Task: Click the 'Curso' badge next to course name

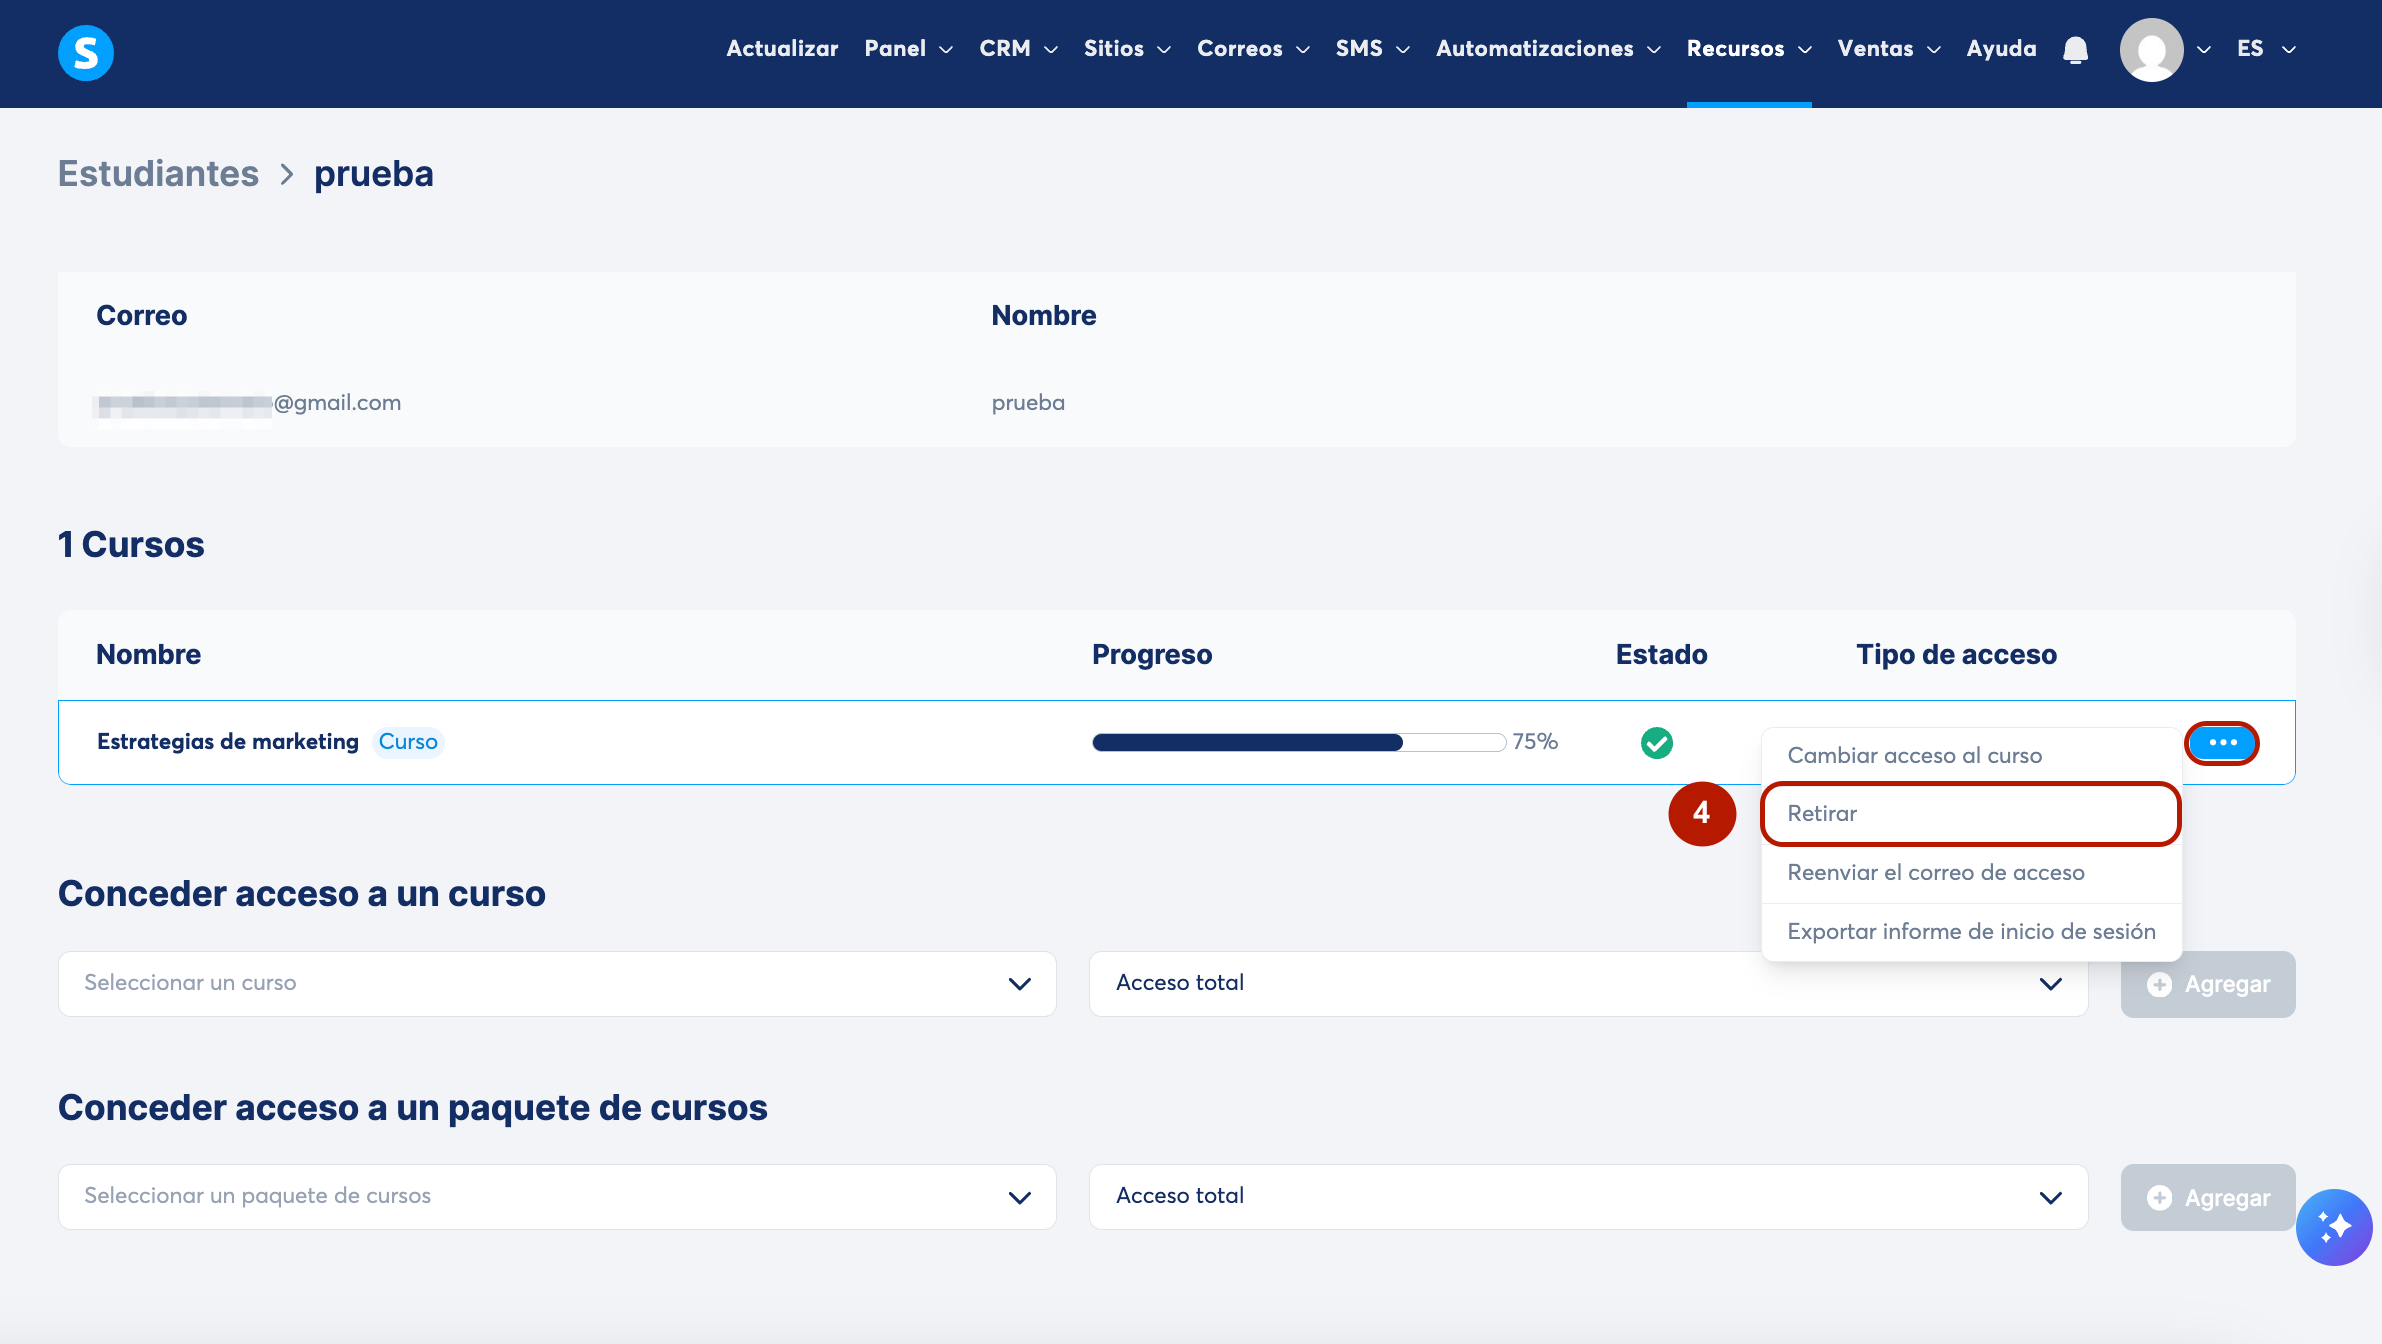Action: [x=408, y=742]
